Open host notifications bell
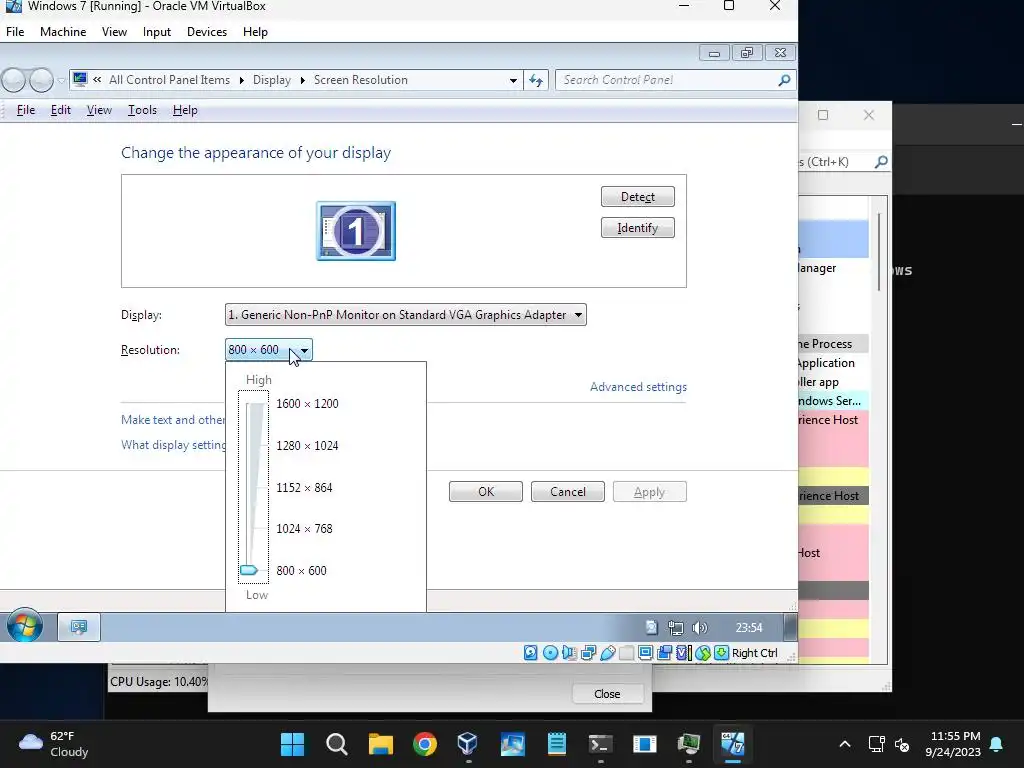 997,744
